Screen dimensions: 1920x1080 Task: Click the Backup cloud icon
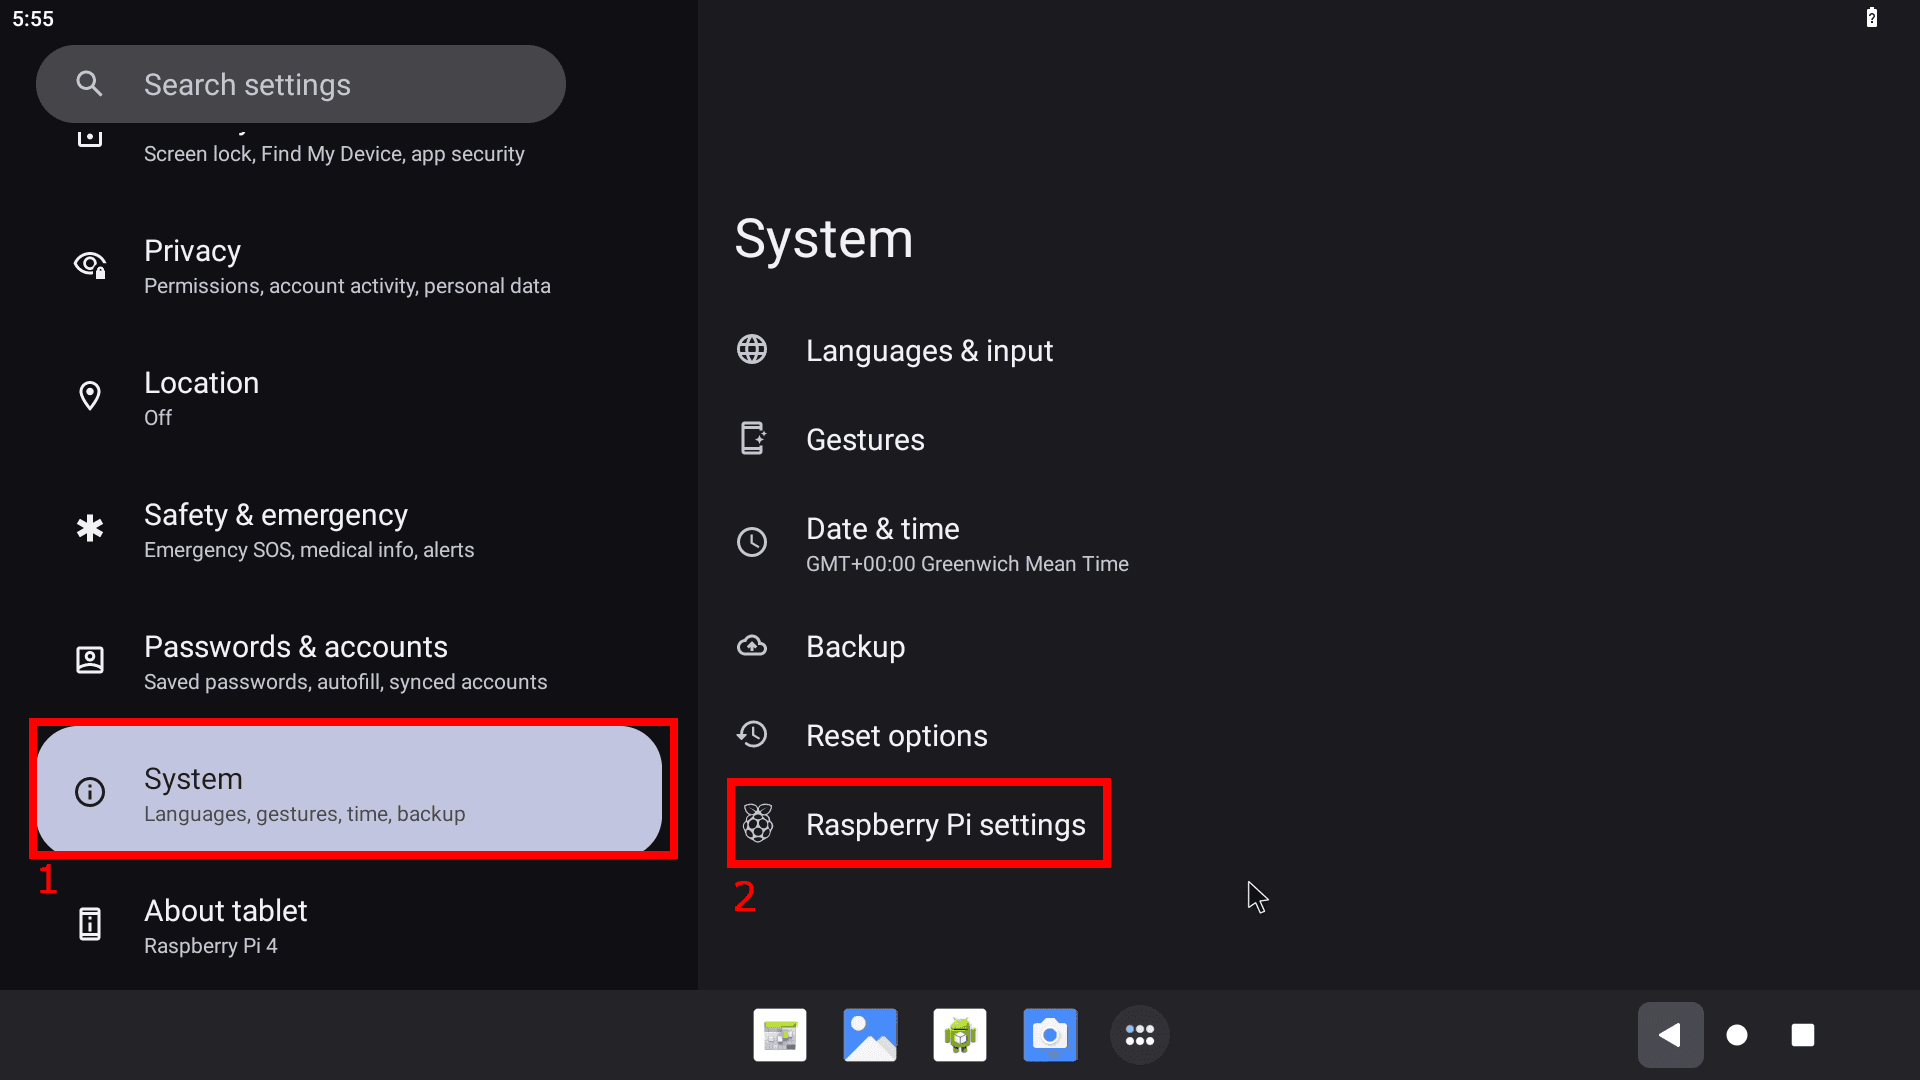point(752,646)
